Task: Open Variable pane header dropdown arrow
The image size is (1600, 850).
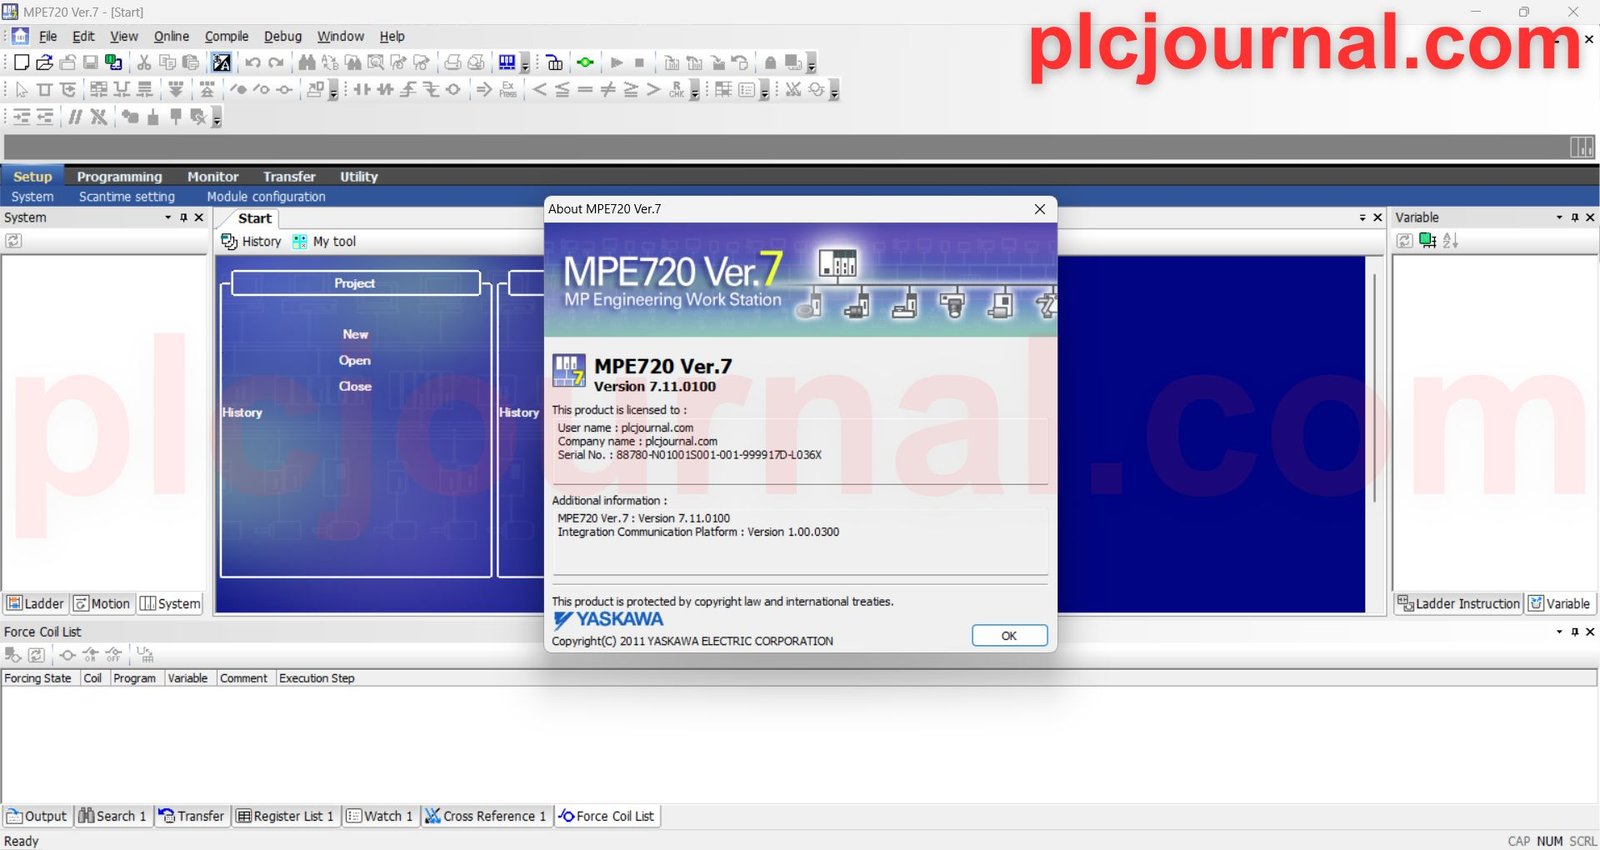Action: [x=1559, y=217]
